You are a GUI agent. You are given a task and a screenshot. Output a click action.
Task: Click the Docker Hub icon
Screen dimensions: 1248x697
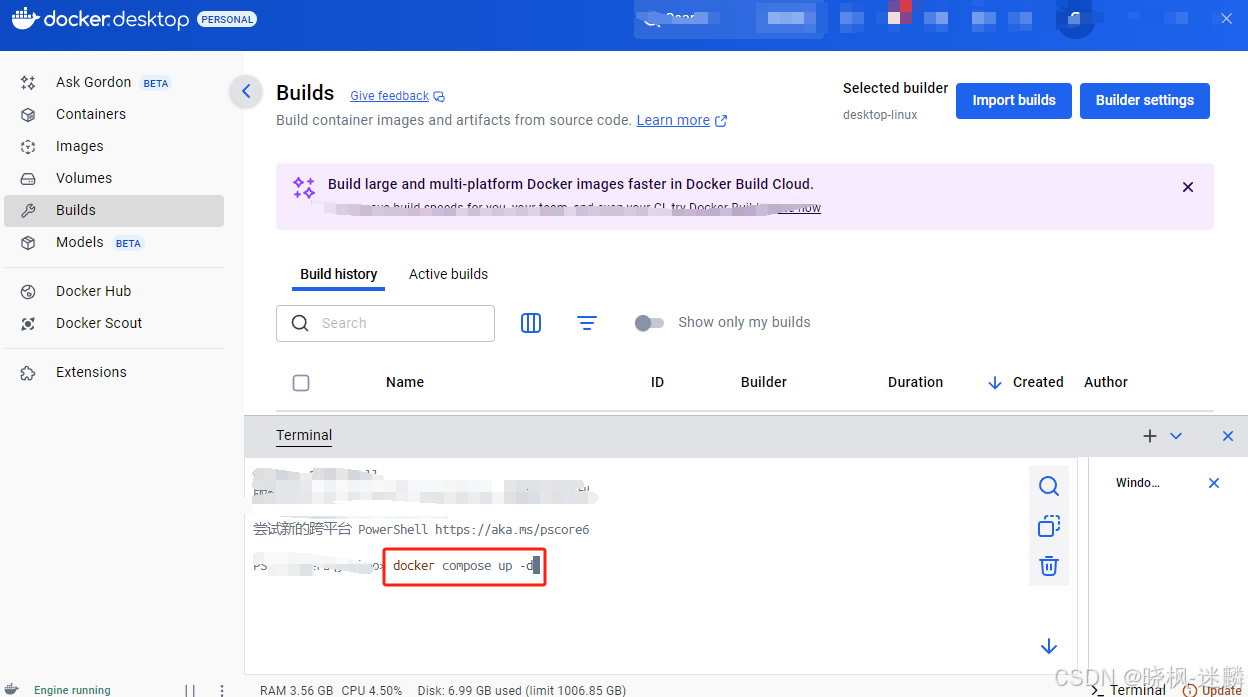pos(28,292)
